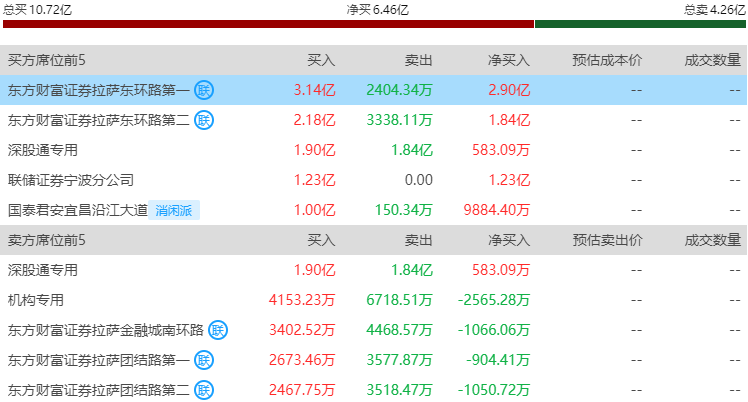This screenshot has width=748, height=402.
Task: Click the 卖方席位前5 header
Action: click(x=47, y=240)
